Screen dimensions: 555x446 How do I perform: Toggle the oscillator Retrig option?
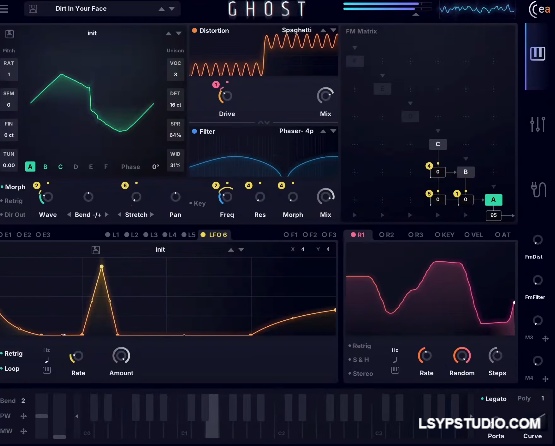[x=12, y=201]
